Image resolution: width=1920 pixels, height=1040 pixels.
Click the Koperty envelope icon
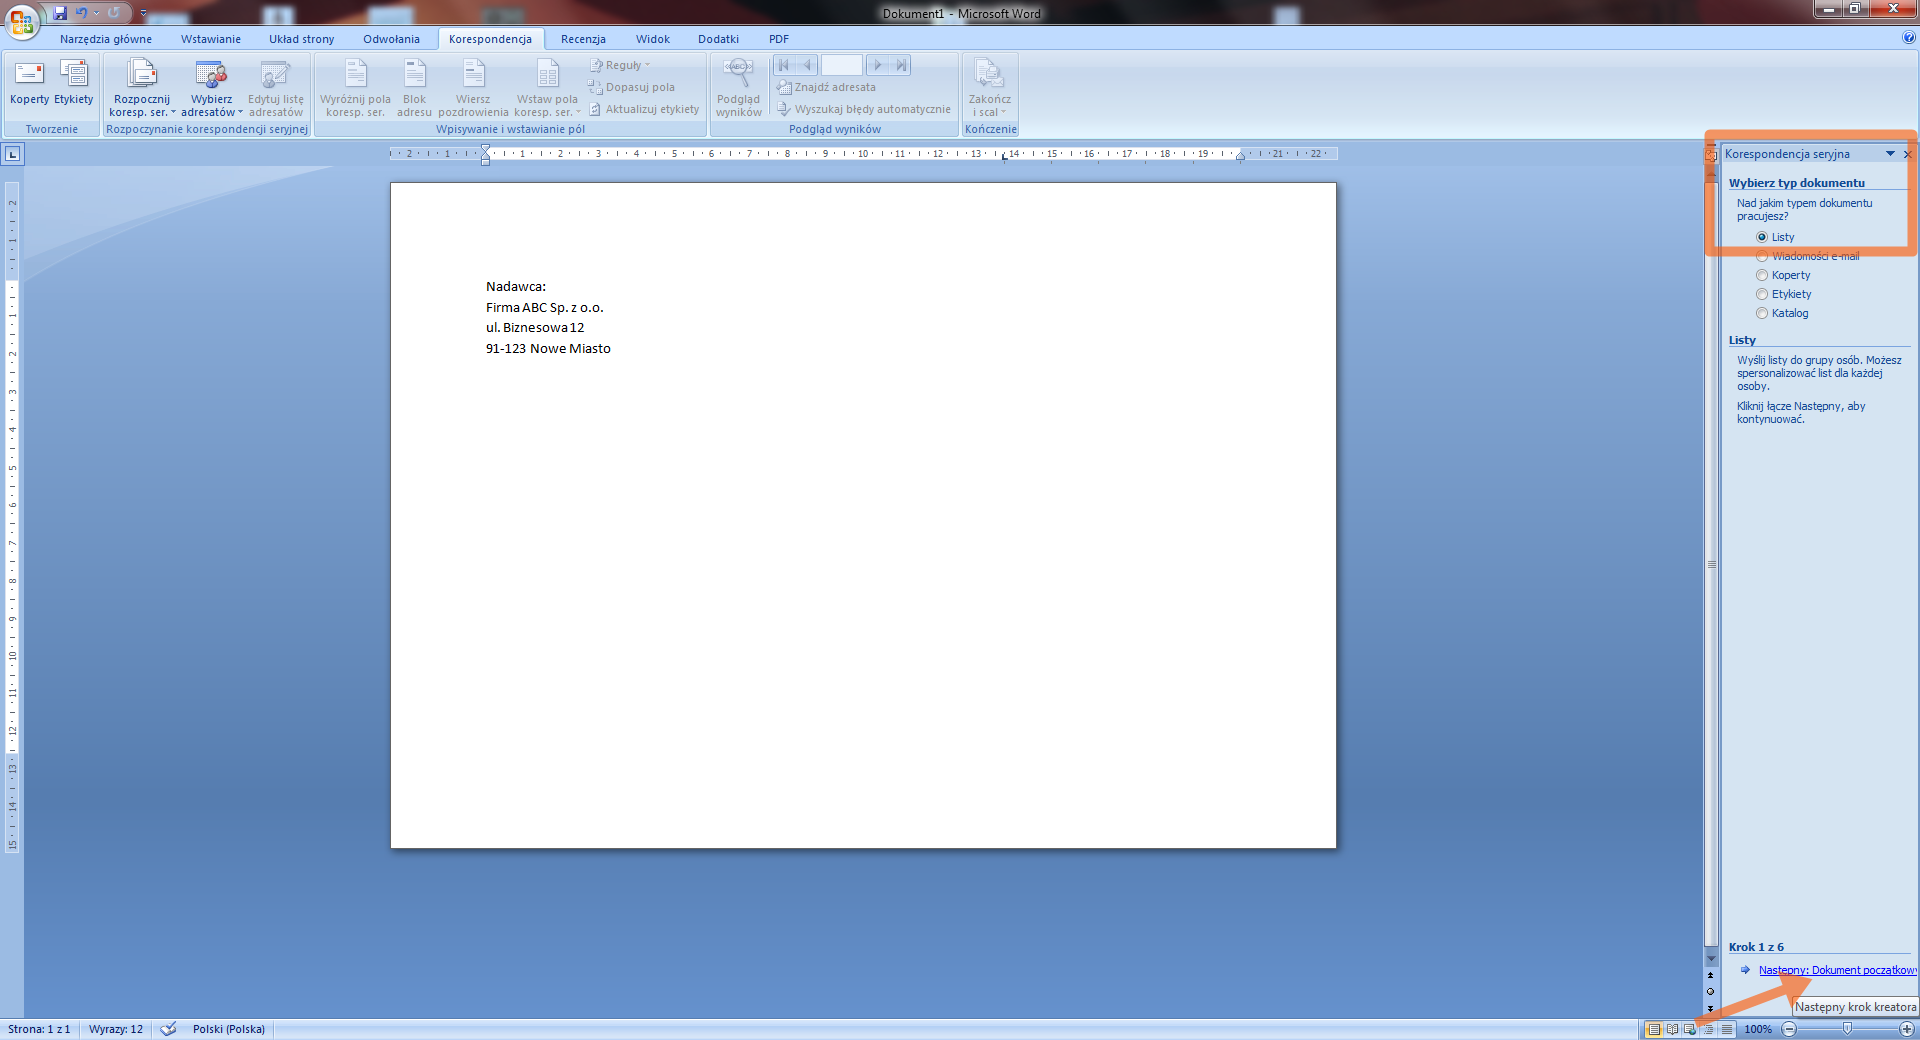(x=29, y=75)
